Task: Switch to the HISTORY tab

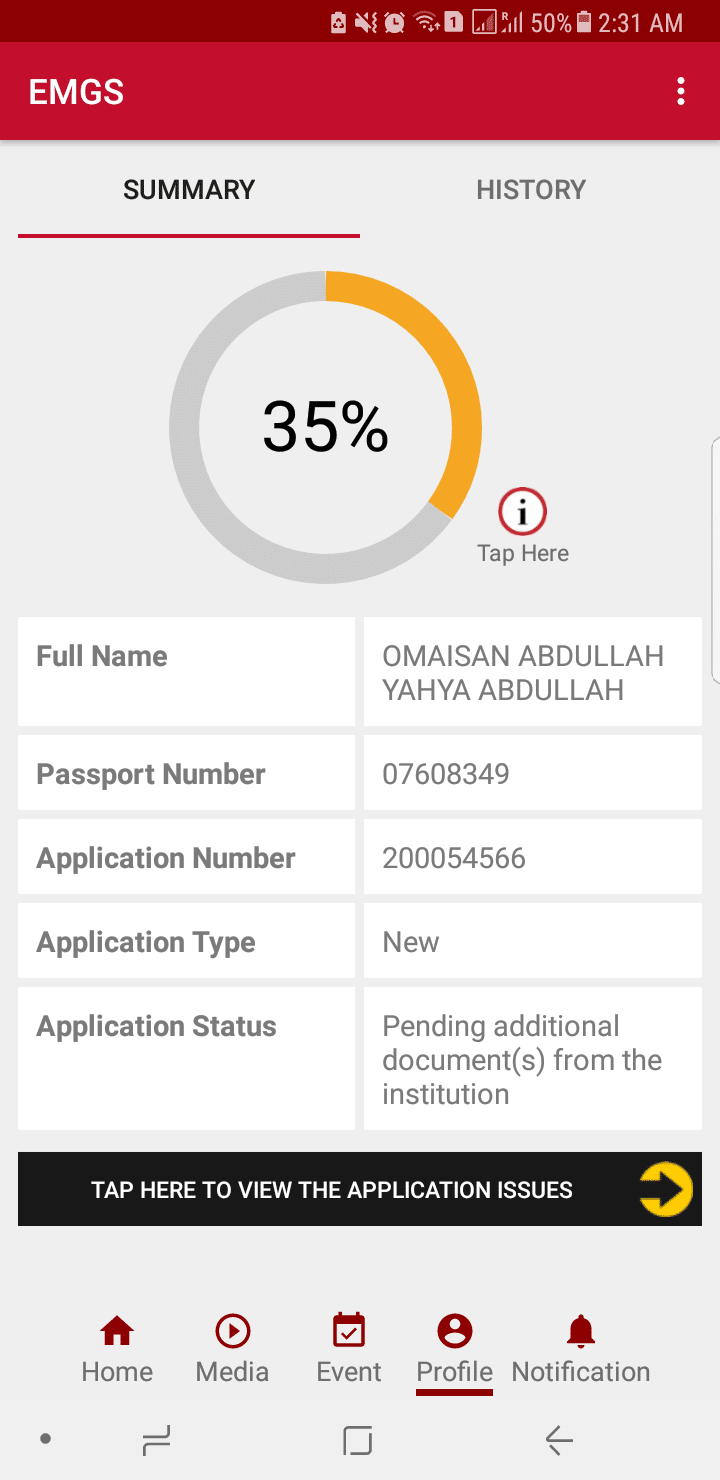Action: (531, 190)
